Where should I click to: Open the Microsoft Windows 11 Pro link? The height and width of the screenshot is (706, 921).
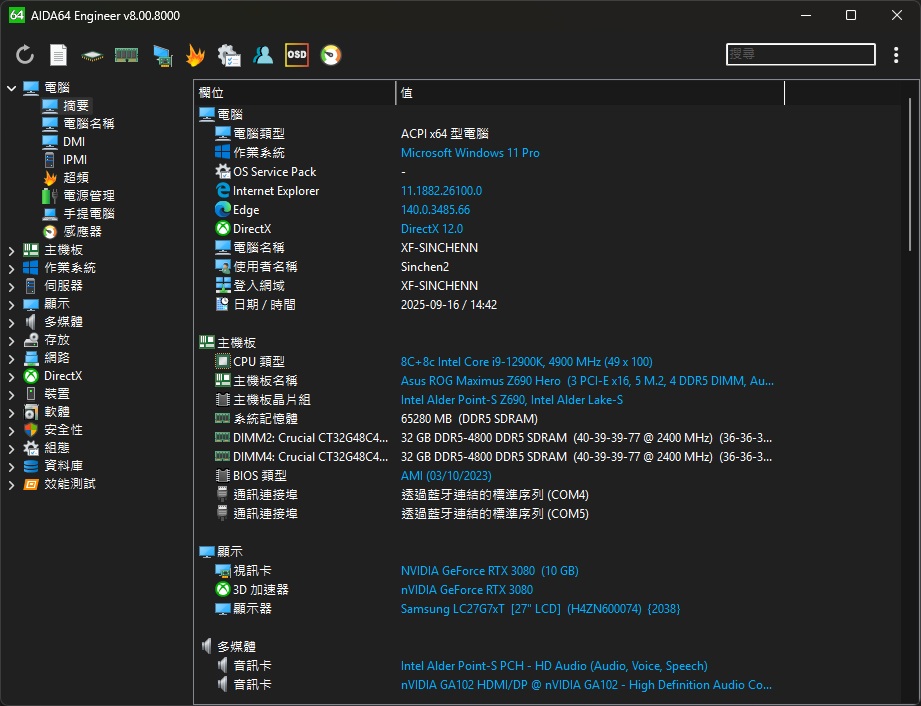[470, 153]
